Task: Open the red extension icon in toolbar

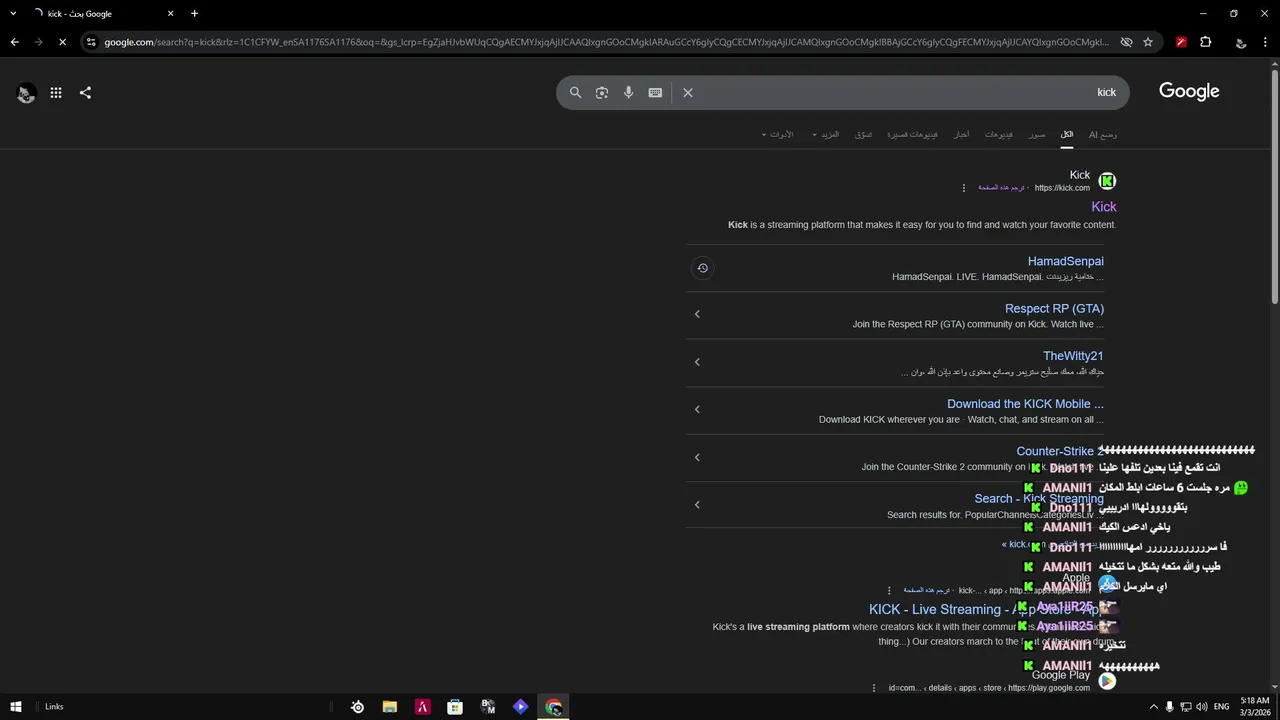Action: (x=1181, y=42)
